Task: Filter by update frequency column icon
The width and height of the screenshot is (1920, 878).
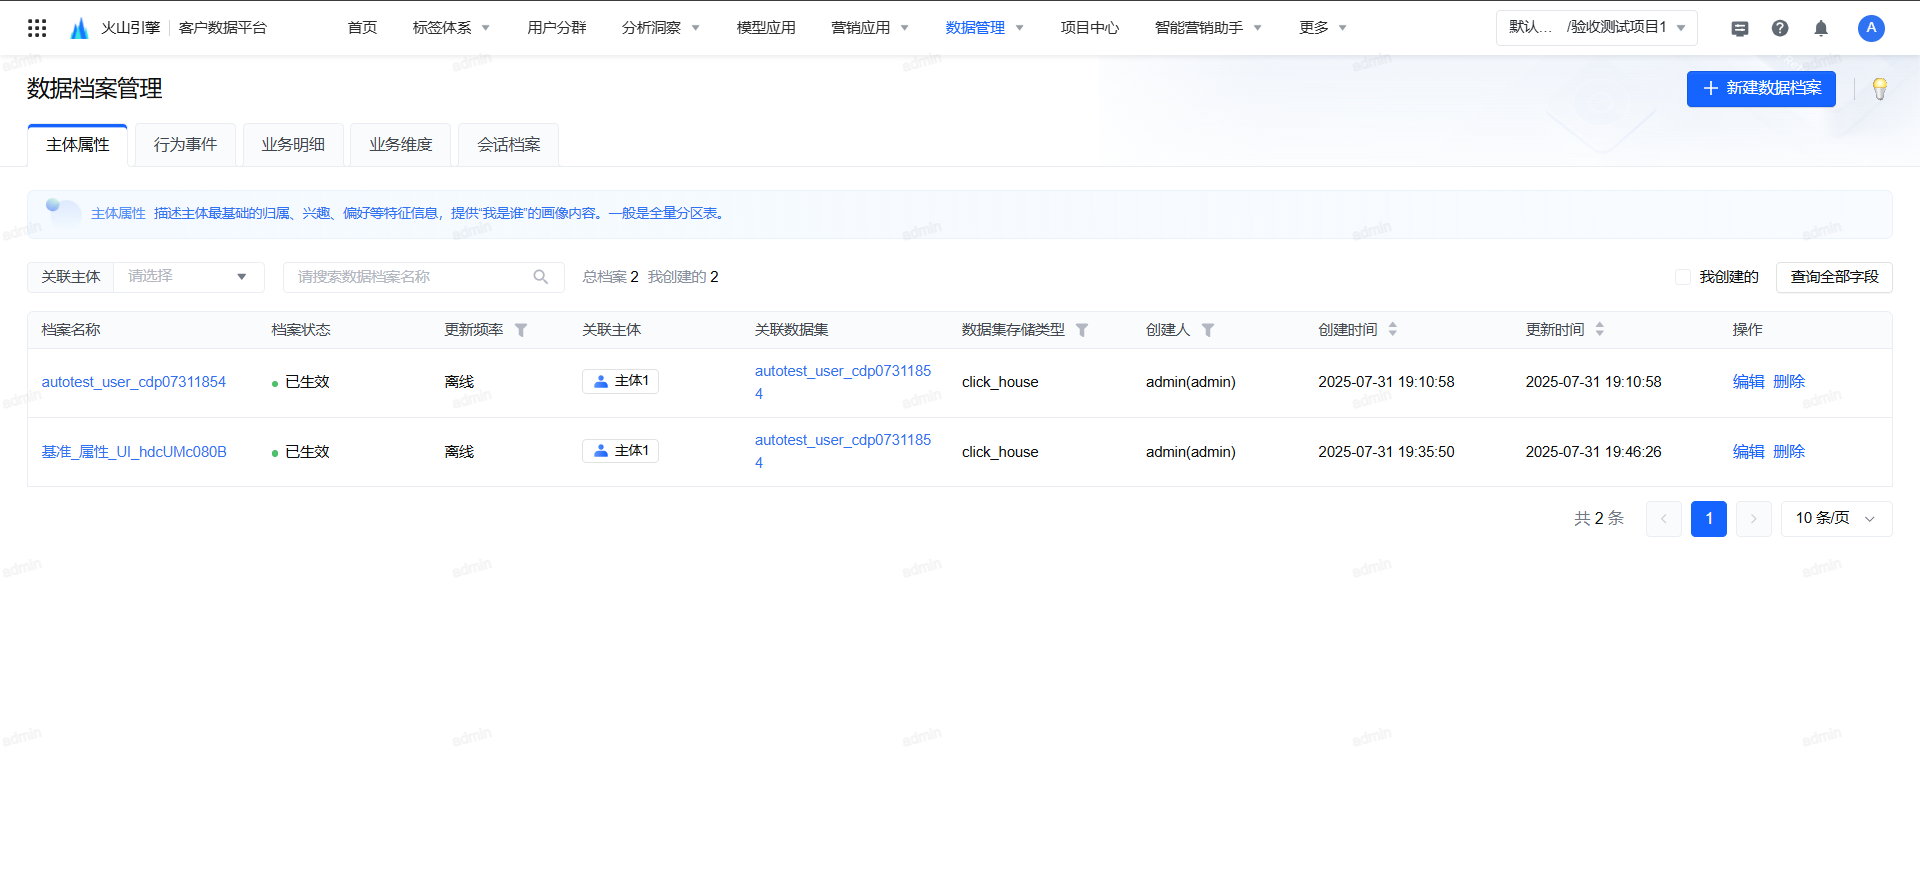Action: coord(521,330)
